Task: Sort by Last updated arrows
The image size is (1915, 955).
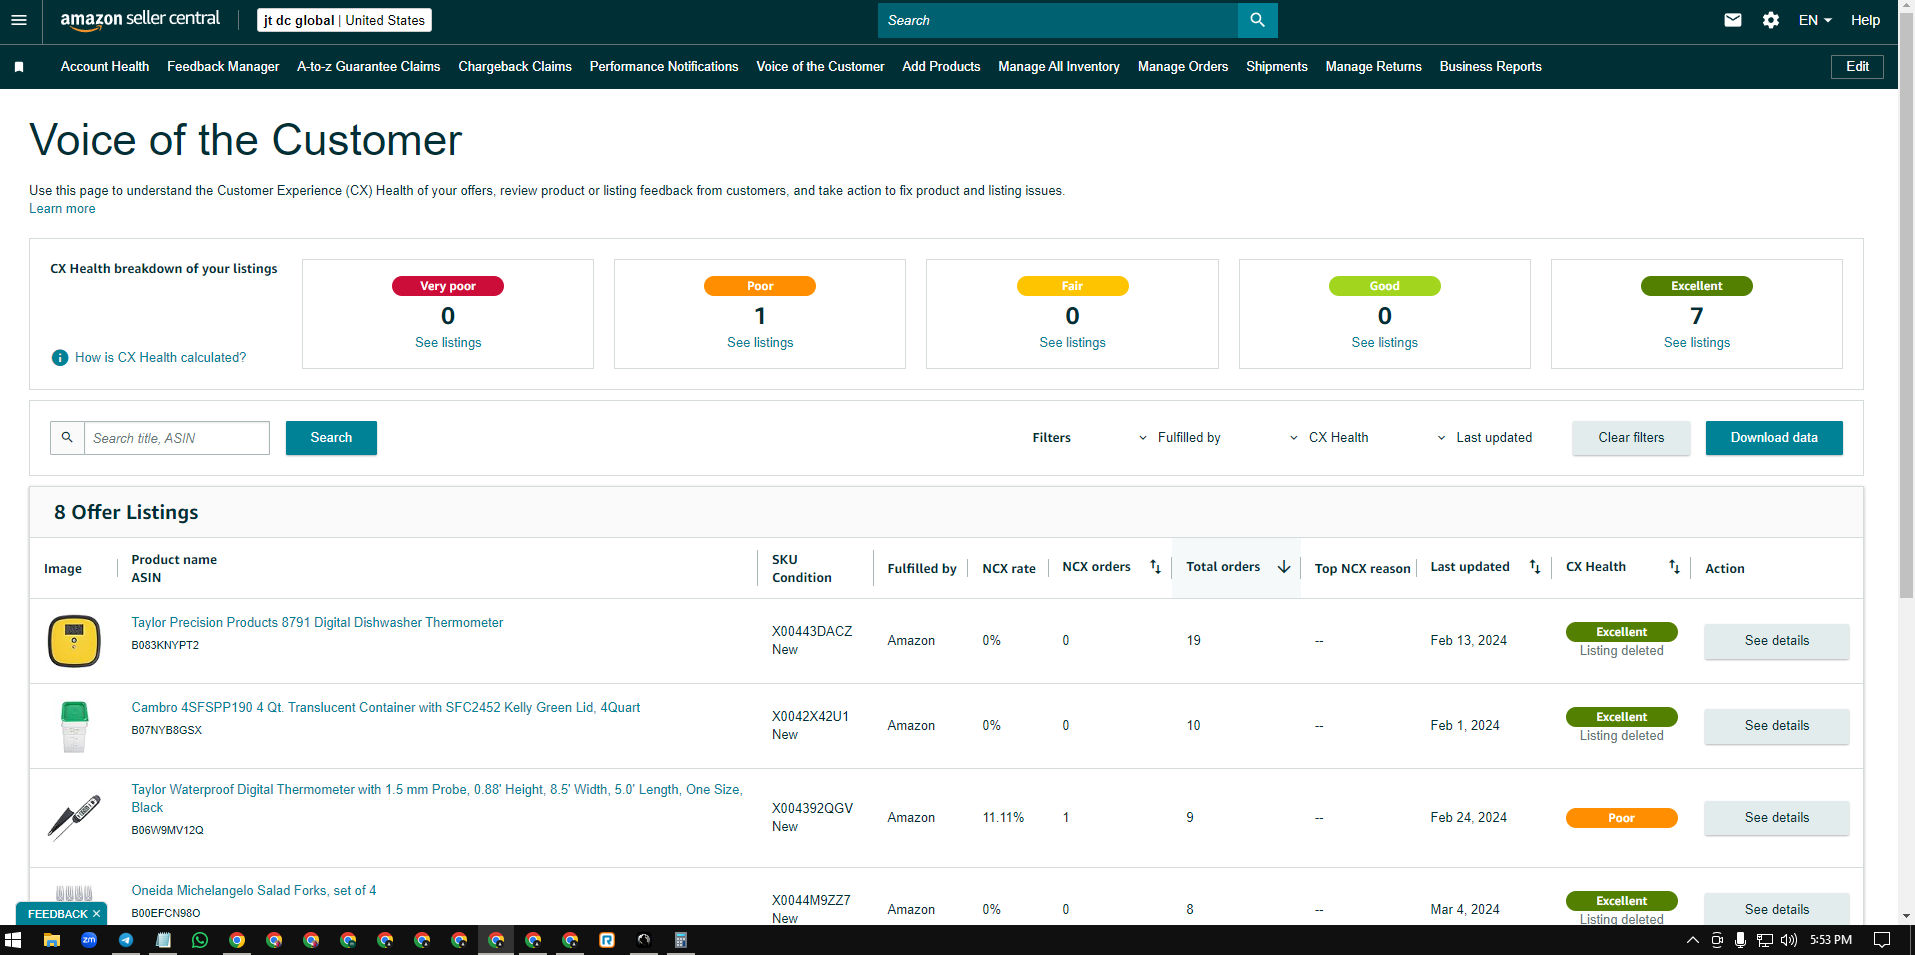Action: (x=1535, y=567)
